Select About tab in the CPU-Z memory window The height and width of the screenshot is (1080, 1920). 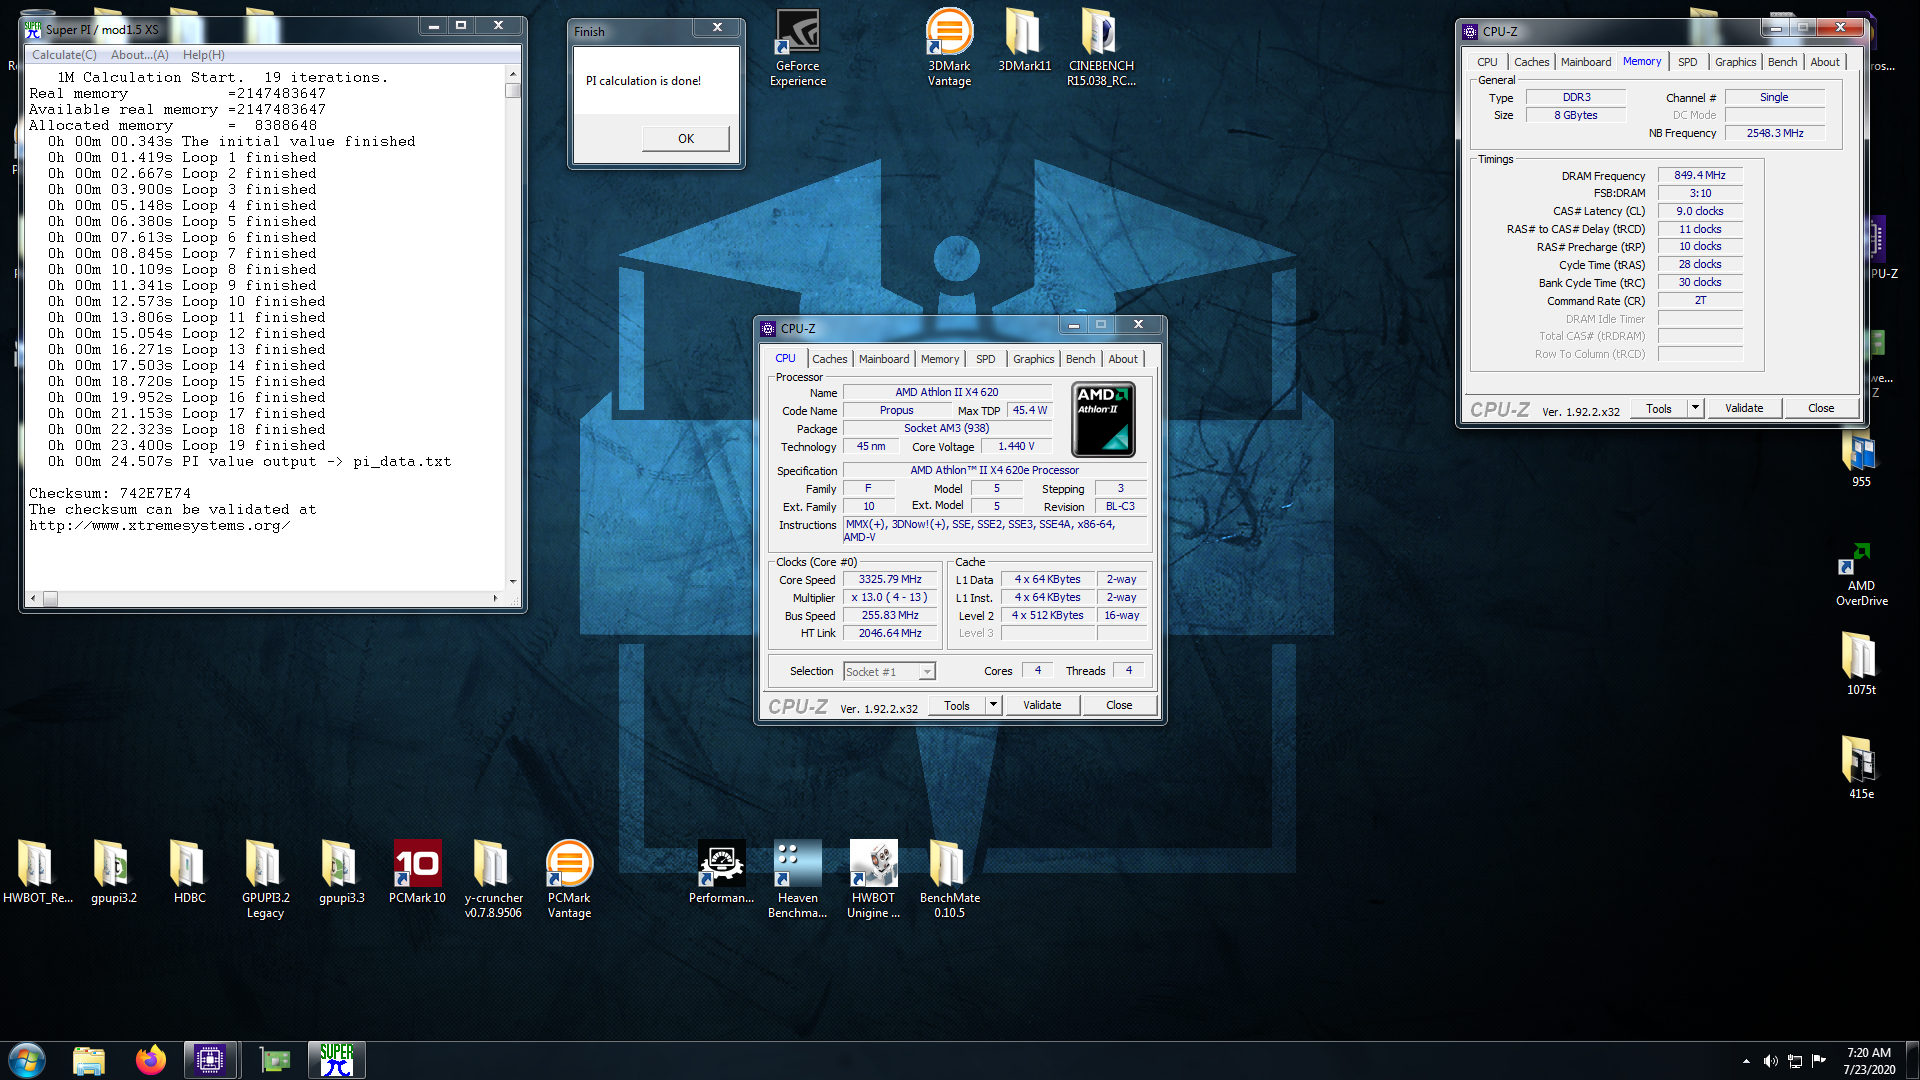pyautogui.click(x=1825, y=62)
